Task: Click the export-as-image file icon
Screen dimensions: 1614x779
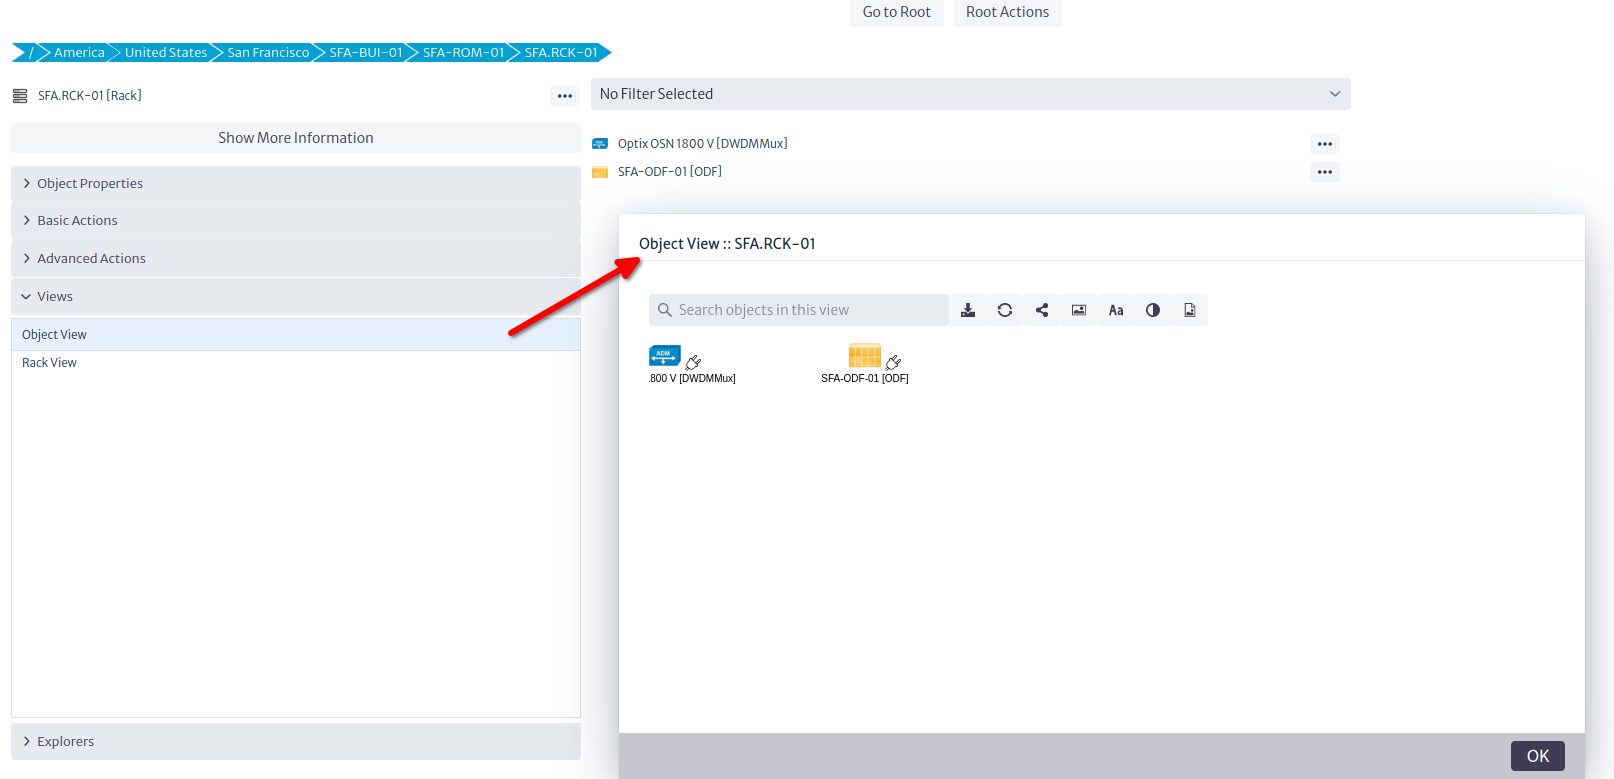Action: 1190,310
